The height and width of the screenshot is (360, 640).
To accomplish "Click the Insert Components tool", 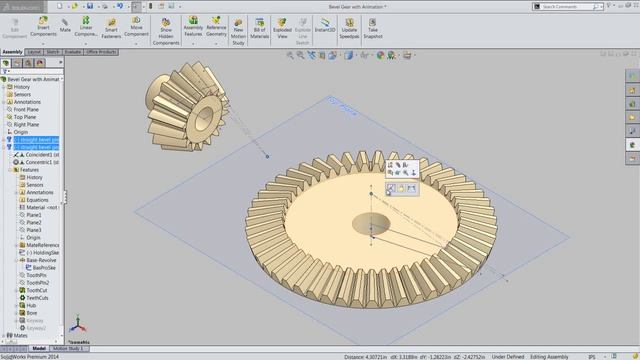I will point(43,26).
